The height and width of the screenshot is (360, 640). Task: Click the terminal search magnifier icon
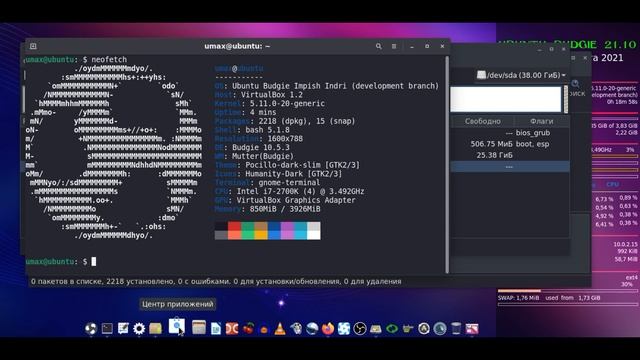click(379, 46)
